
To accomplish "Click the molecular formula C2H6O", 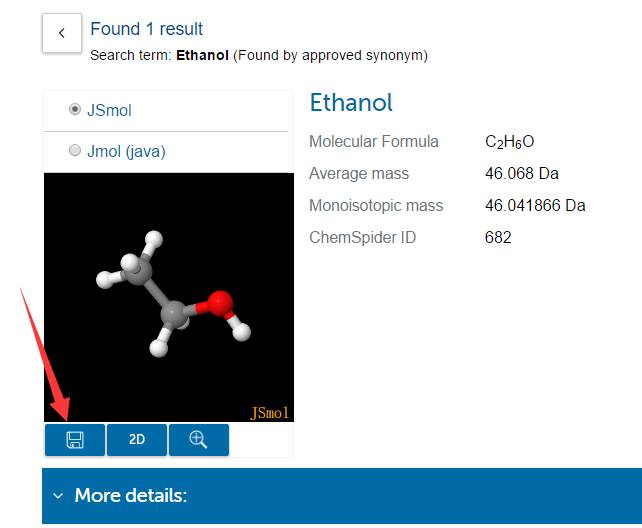I will tap(510, 142).
